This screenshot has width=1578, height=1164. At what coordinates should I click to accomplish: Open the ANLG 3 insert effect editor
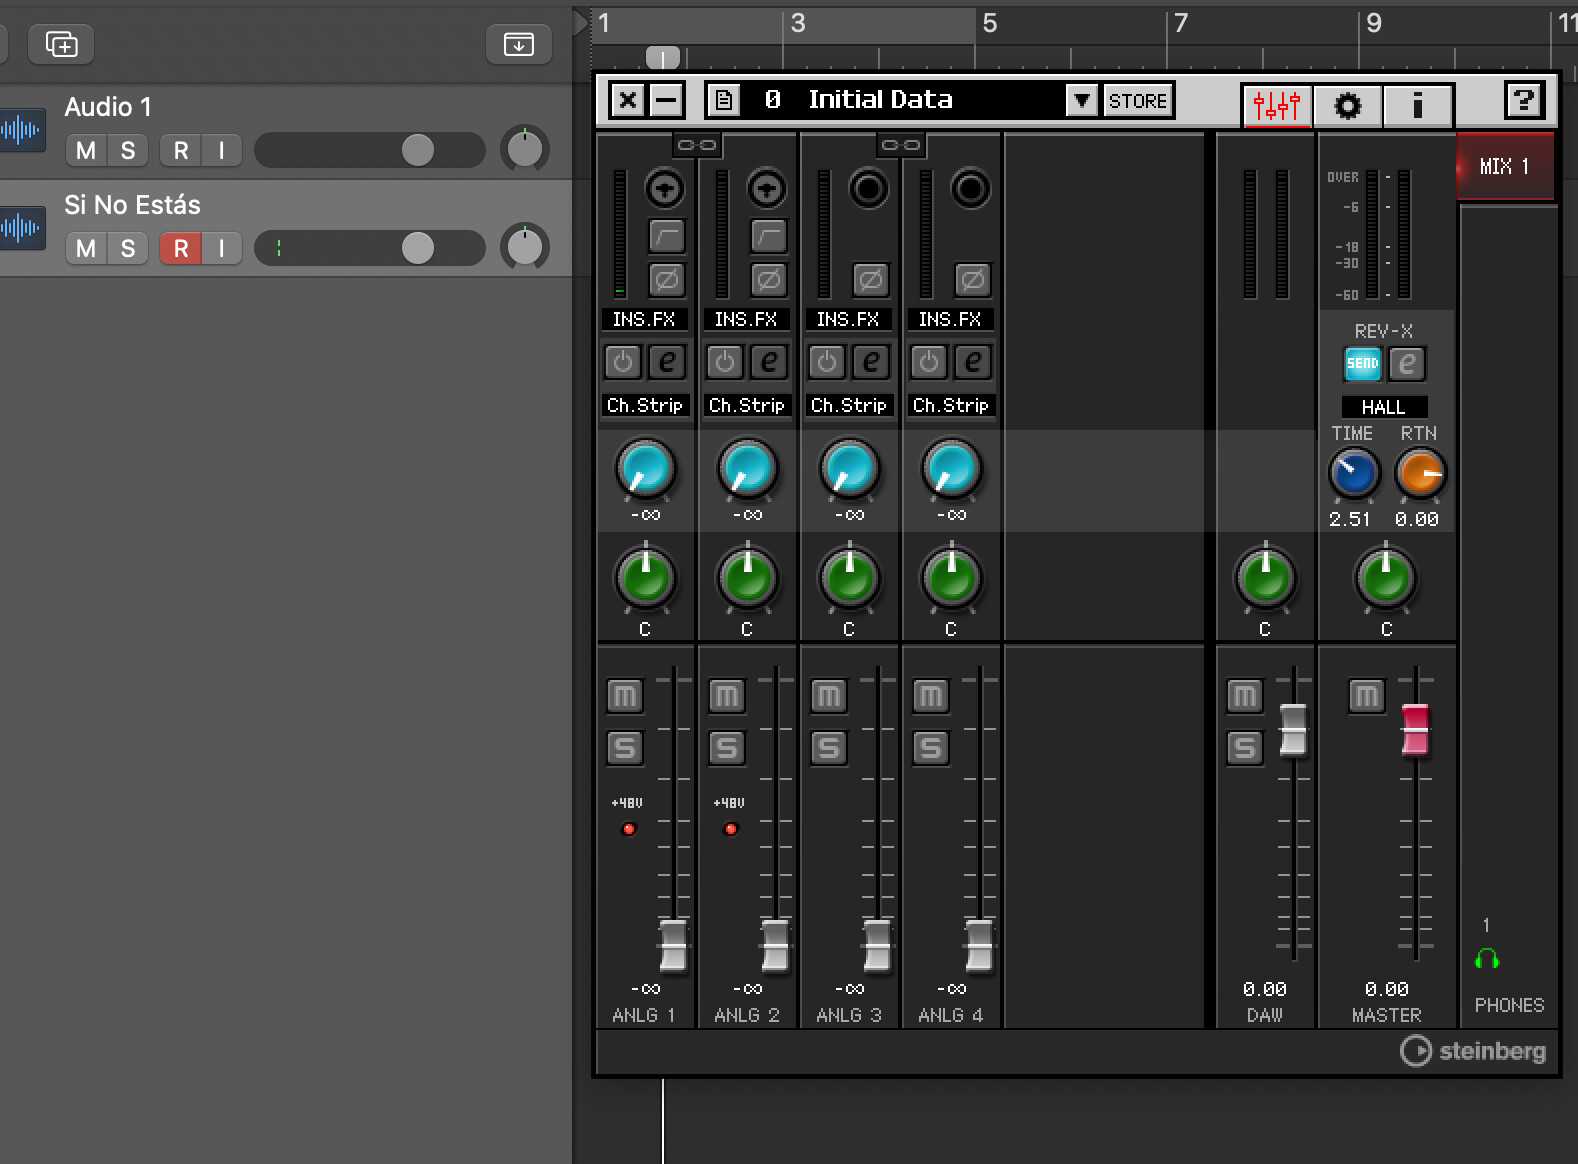pos(871,361)
